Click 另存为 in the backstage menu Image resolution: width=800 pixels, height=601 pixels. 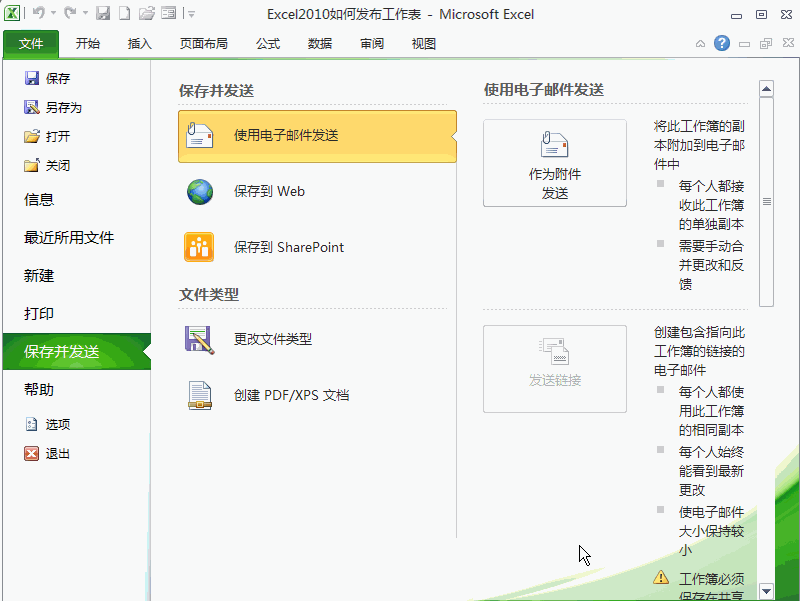53,108
